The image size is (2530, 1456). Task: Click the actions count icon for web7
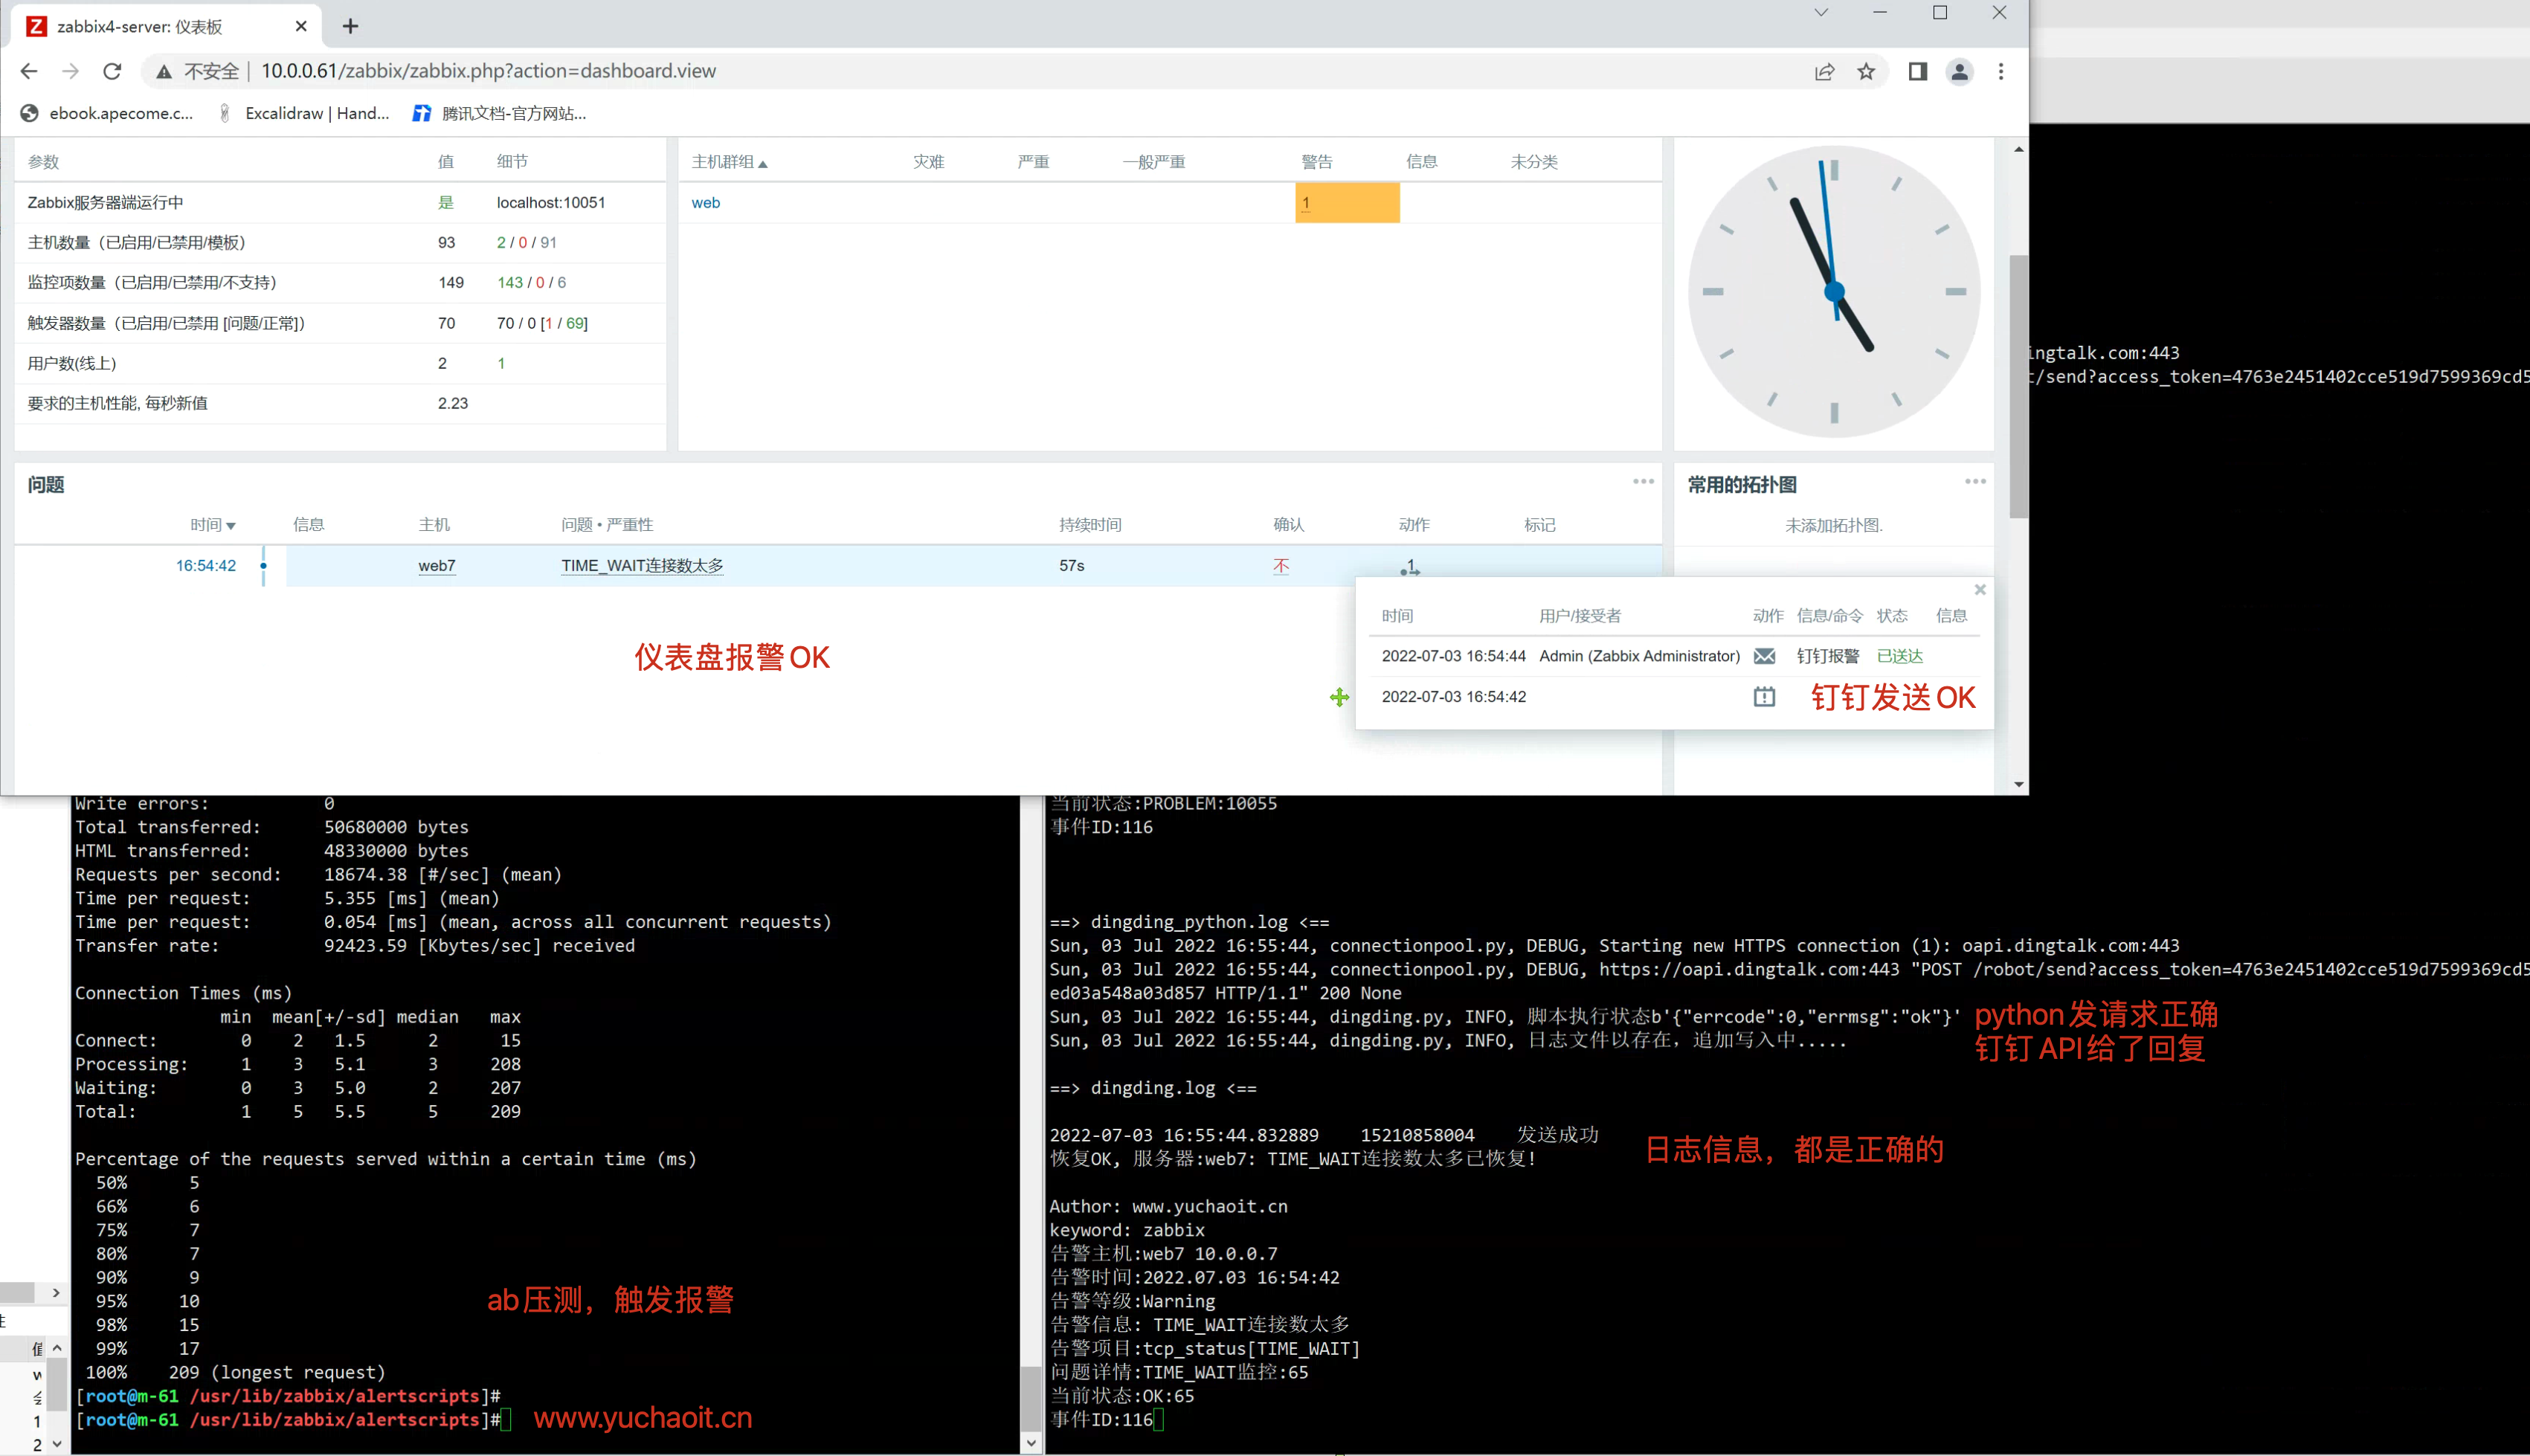click(x=1410, y=567)
